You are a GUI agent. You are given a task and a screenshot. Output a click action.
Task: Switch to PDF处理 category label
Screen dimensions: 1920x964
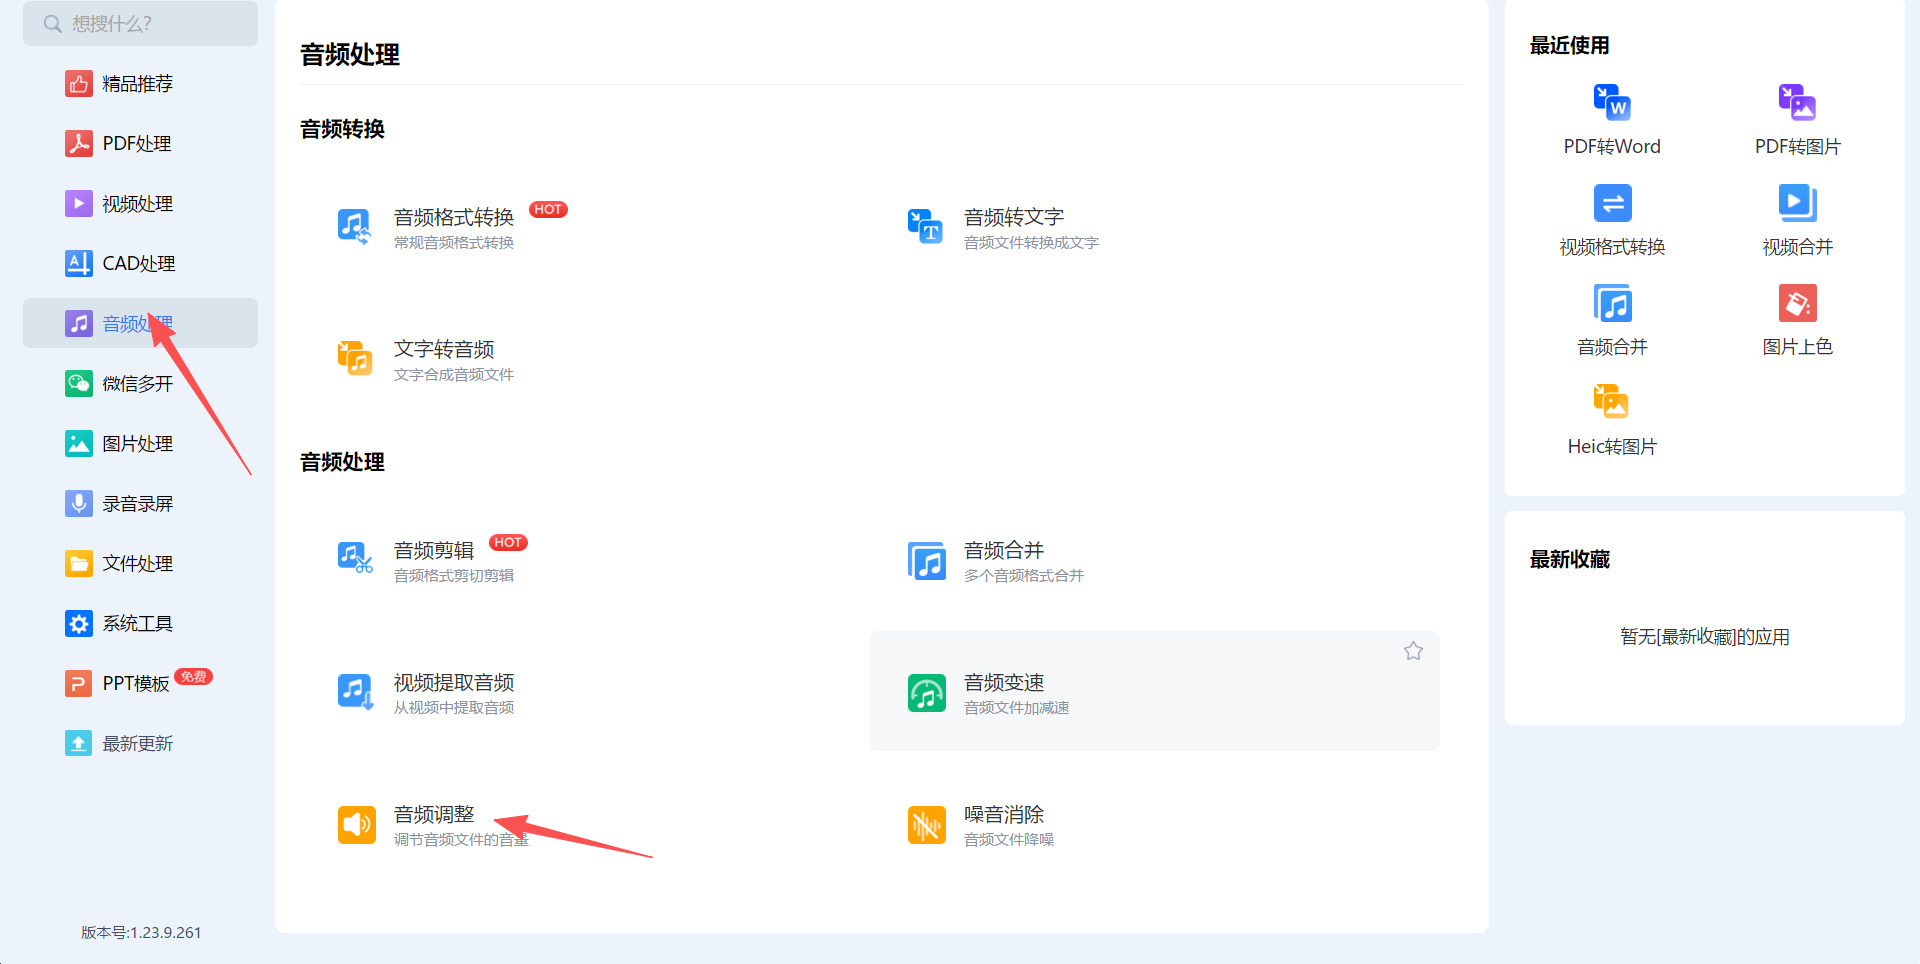pos(137,144)
